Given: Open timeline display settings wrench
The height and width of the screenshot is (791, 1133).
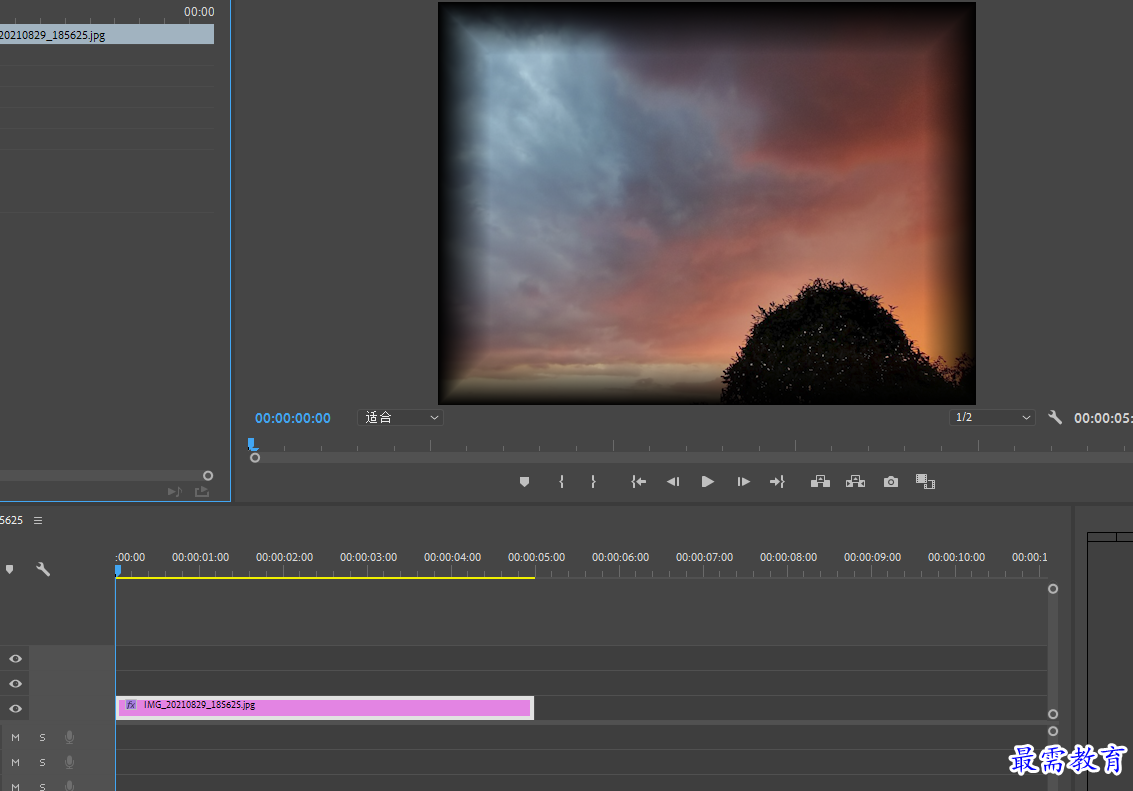Looking at the screenshot, I should click(x=43, y=569).
